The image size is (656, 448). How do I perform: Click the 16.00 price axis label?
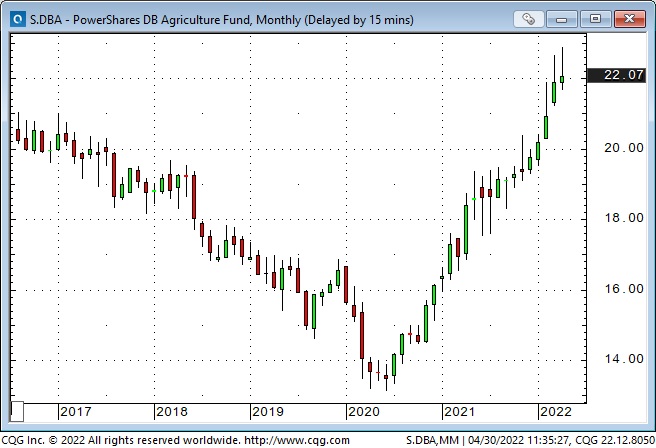tap(624, 289)
